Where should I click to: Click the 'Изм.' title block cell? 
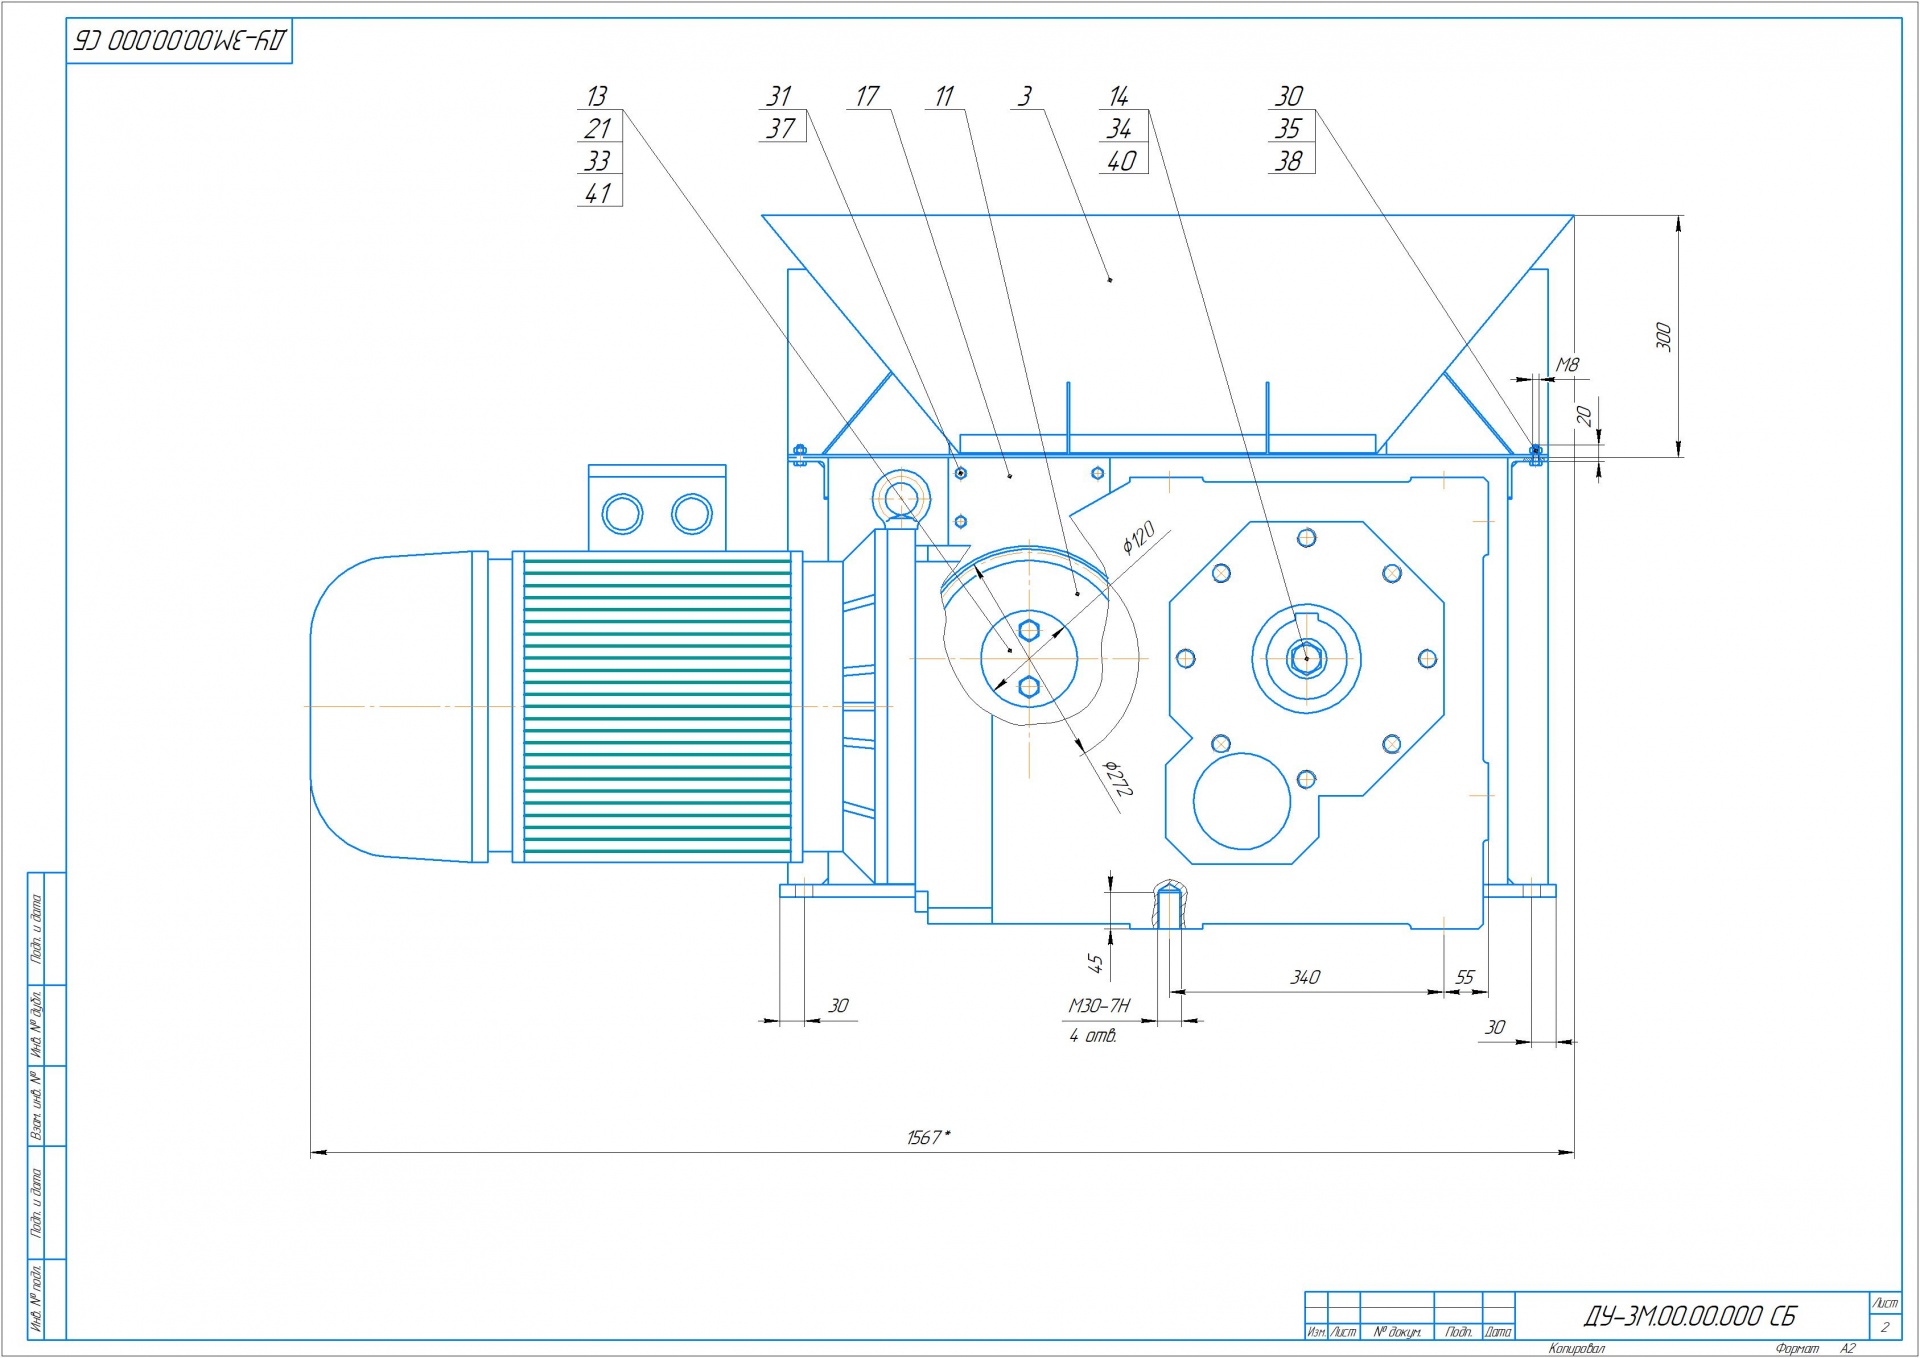click(1317, 1332)
